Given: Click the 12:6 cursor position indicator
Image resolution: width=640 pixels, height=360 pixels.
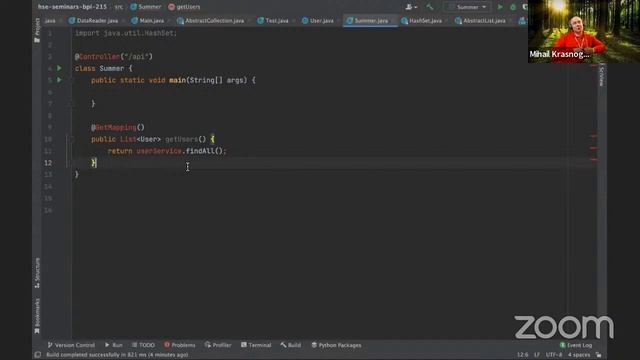Looking at the screenshot, I should [523, 355].
